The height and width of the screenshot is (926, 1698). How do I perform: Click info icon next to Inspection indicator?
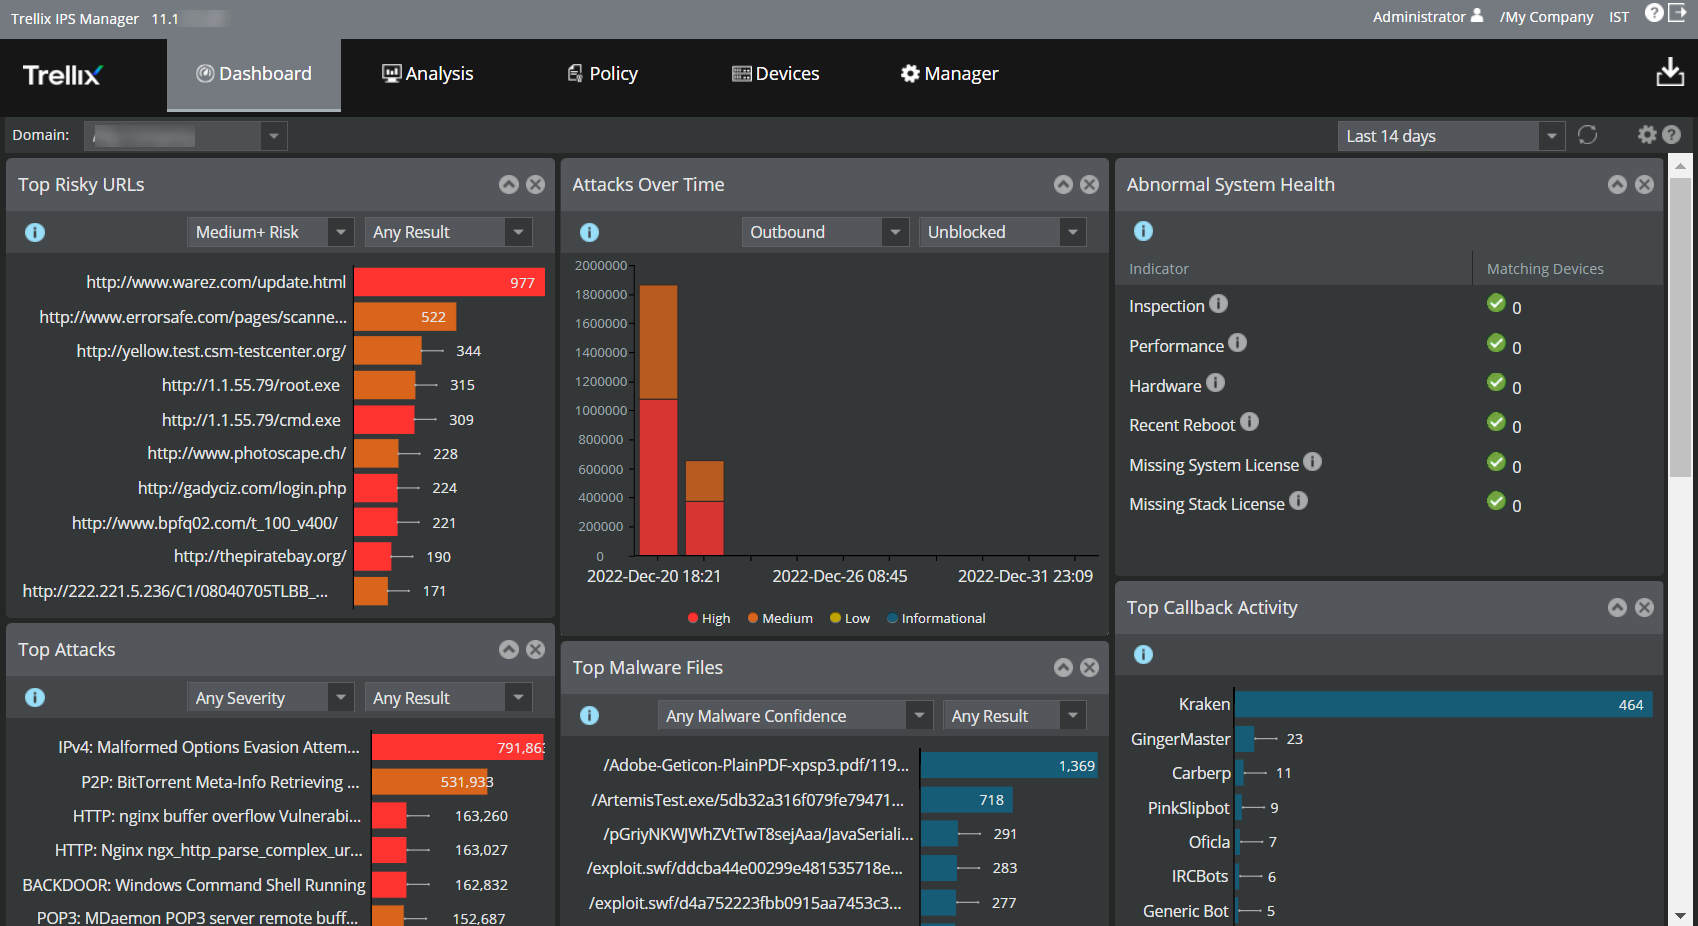(x=1218, y=303)
